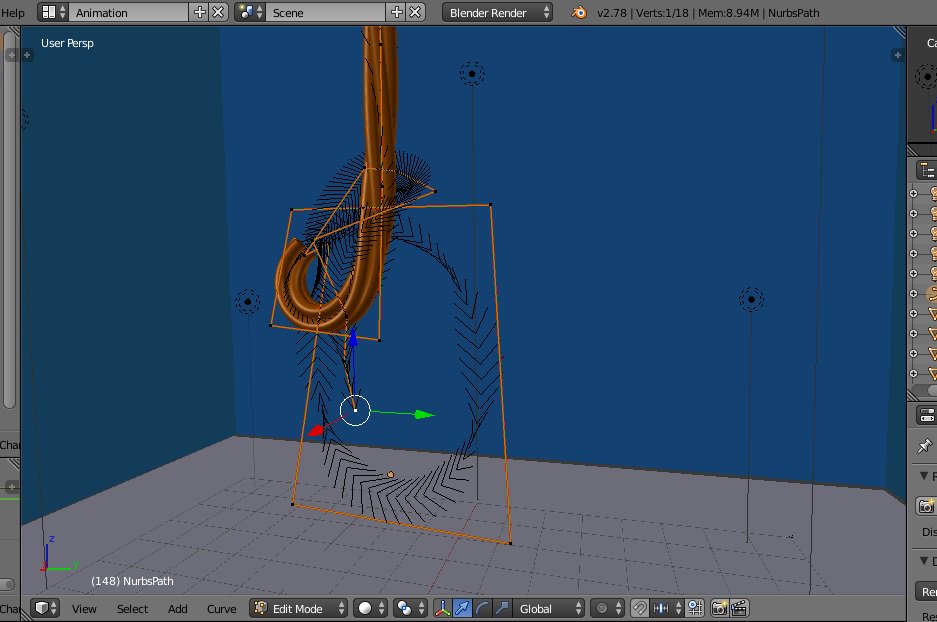Viewport: 937px width, 622px height.
Task: Click the User Persp view label
Action: pos(67,43)
